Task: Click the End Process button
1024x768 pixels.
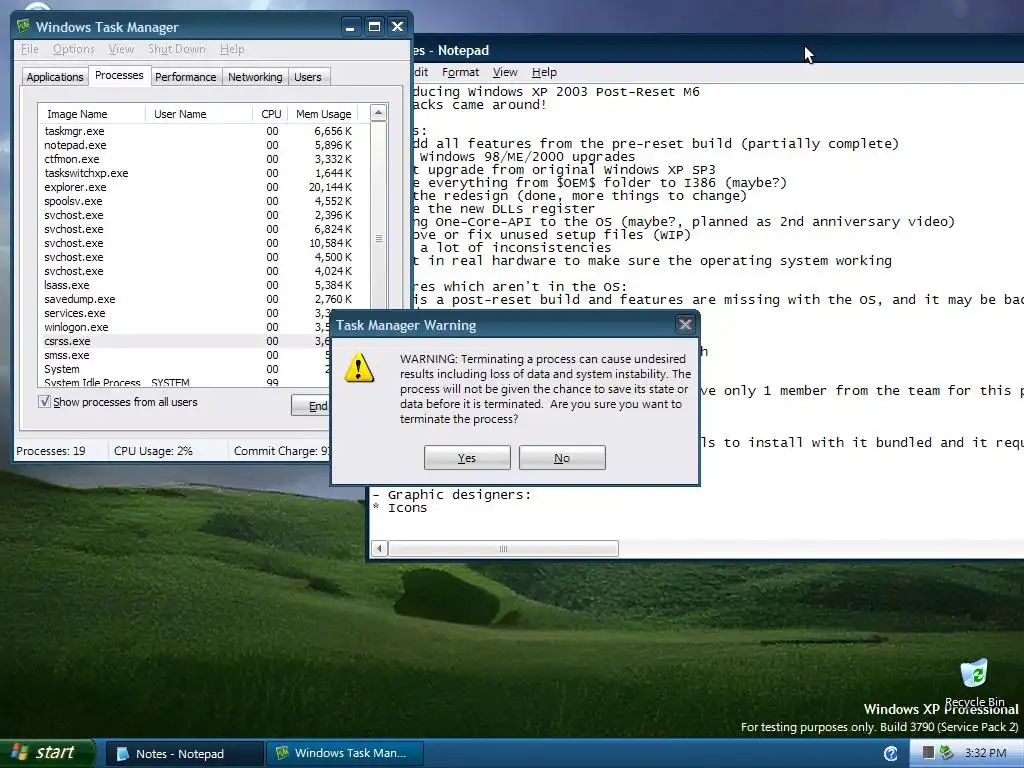Action: click(x=312, y=406)
